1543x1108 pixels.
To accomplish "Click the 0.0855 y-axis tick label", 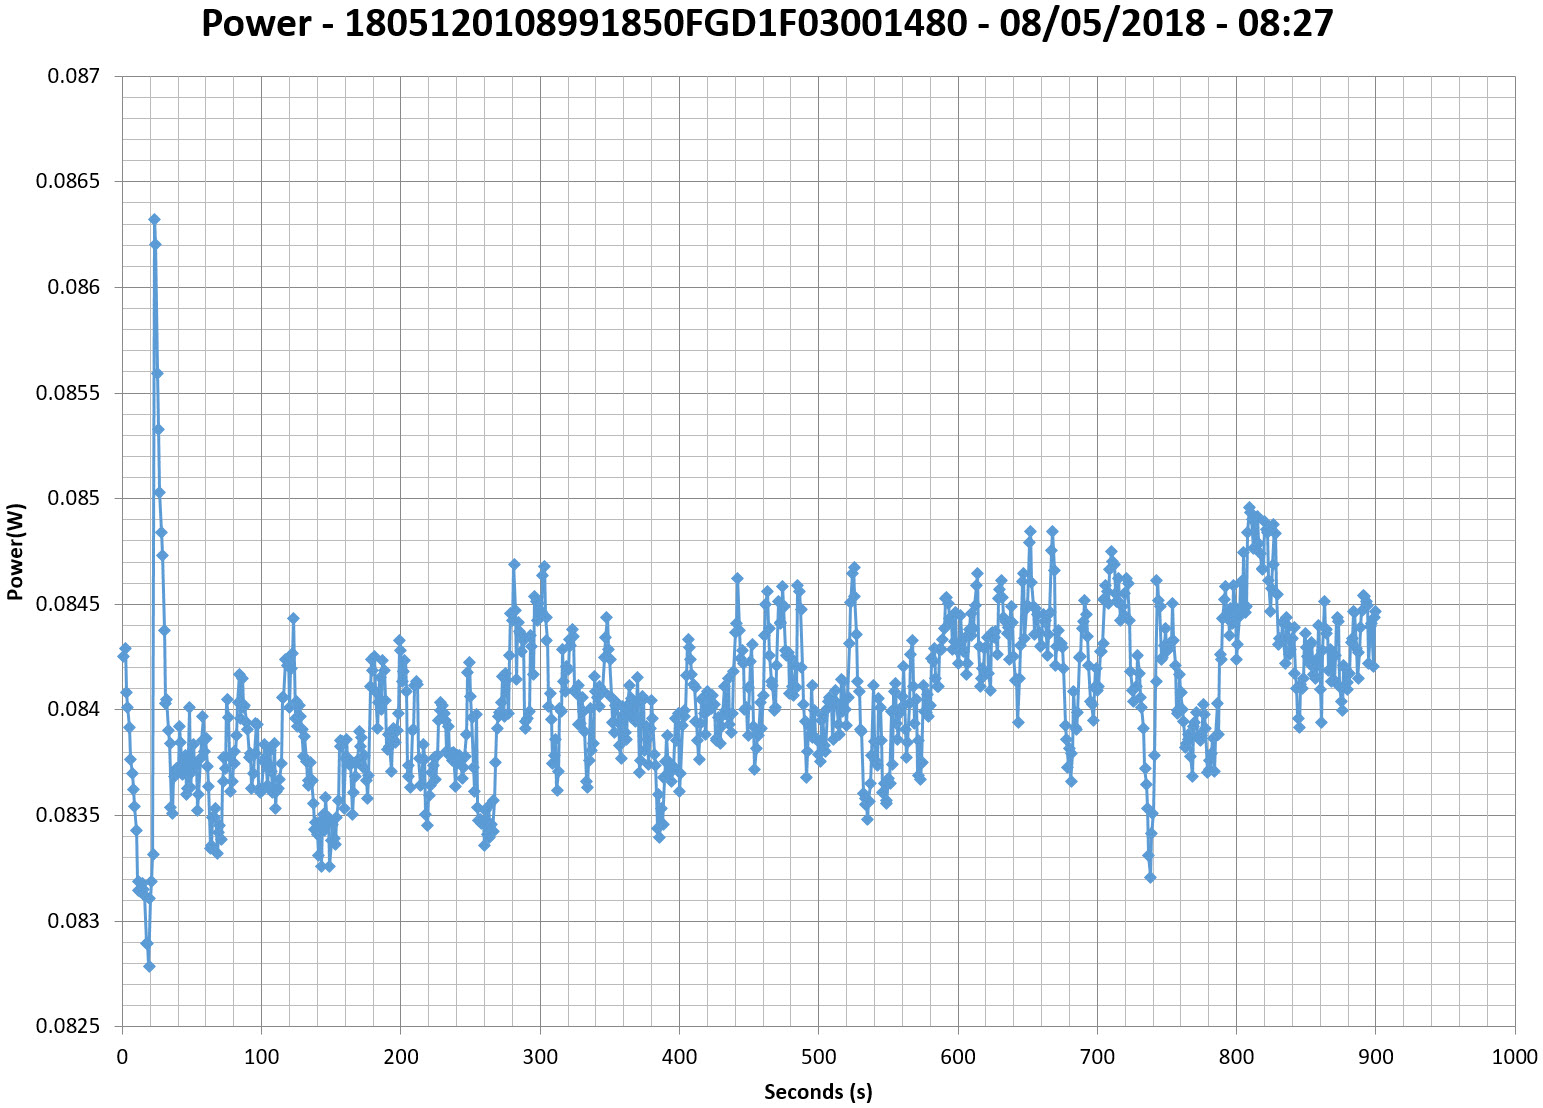I will click(x=68, y=393).
